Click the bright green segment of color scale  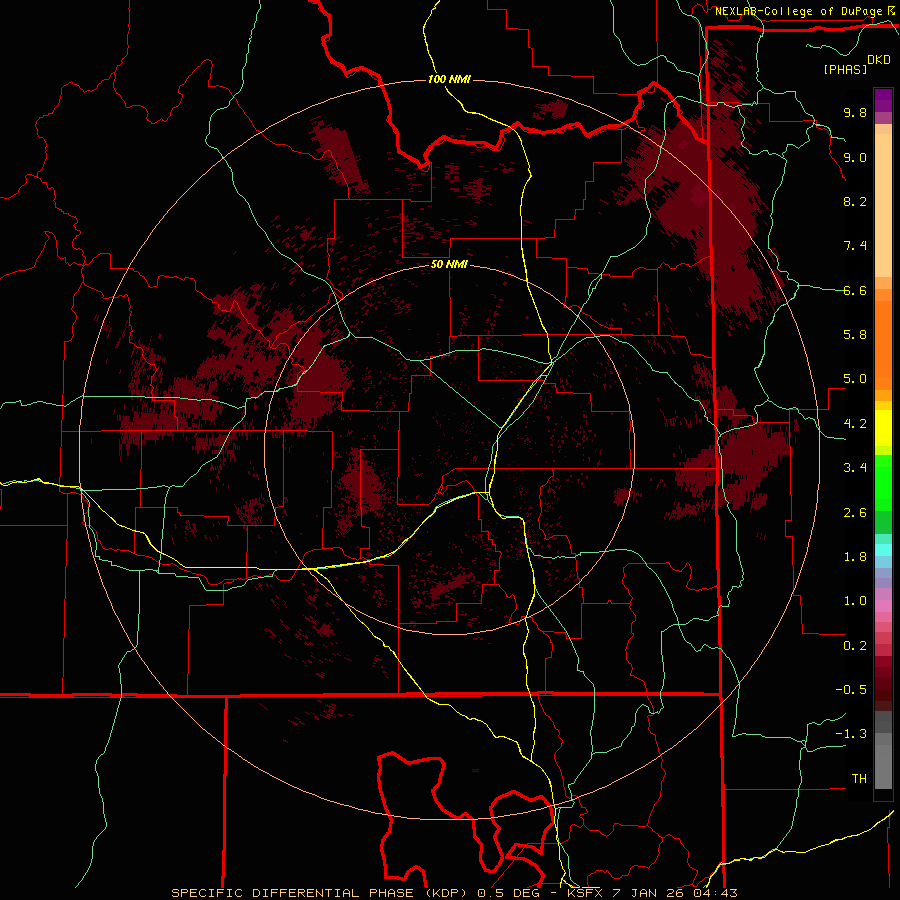pos(883,482)
